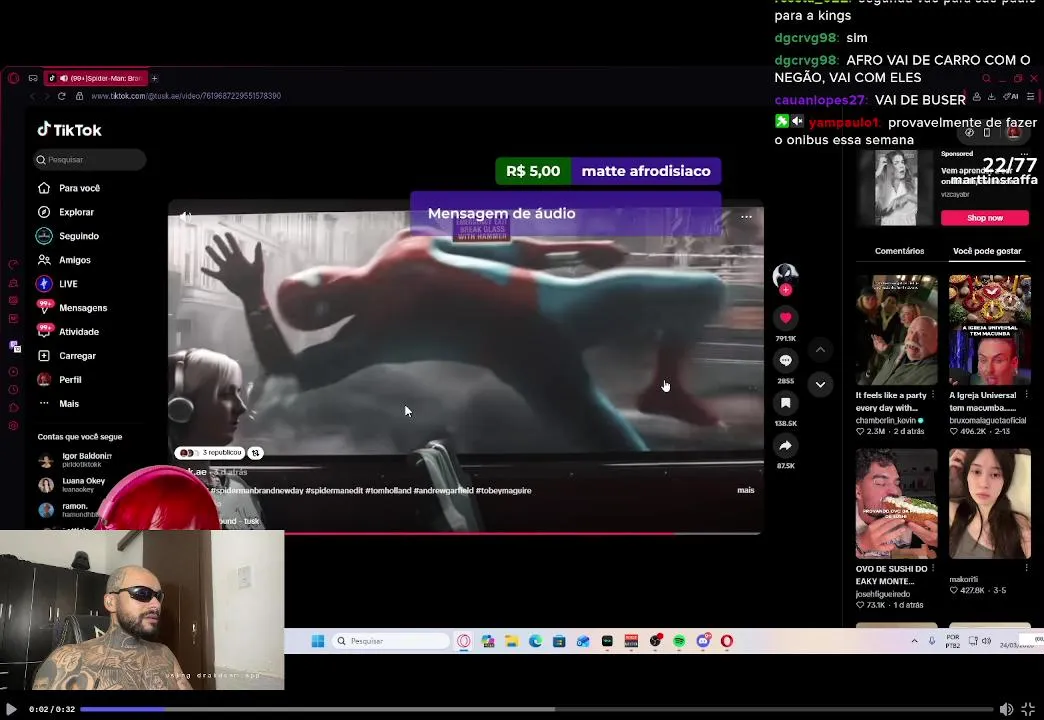Click the tiktok.com URL in address bar
Image resolution: width=1044 pixels, height=720 pixels.
(x=186, y=96)
